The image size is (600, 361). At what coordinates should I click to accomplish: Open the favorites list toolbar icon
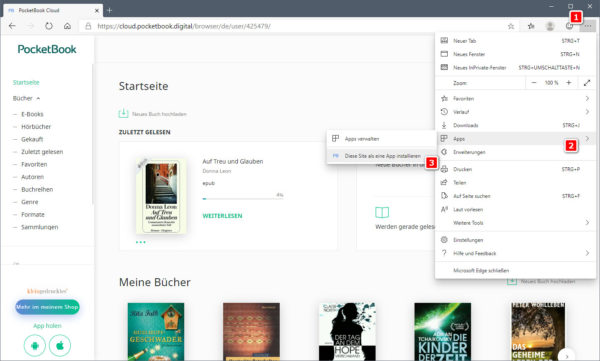531,26
